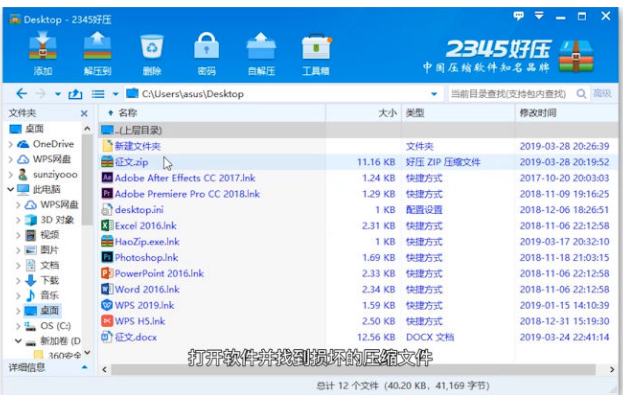Open the title bar menu dropdown icon
The width and height of the screenshot is (623, 405).
[539, 16]
